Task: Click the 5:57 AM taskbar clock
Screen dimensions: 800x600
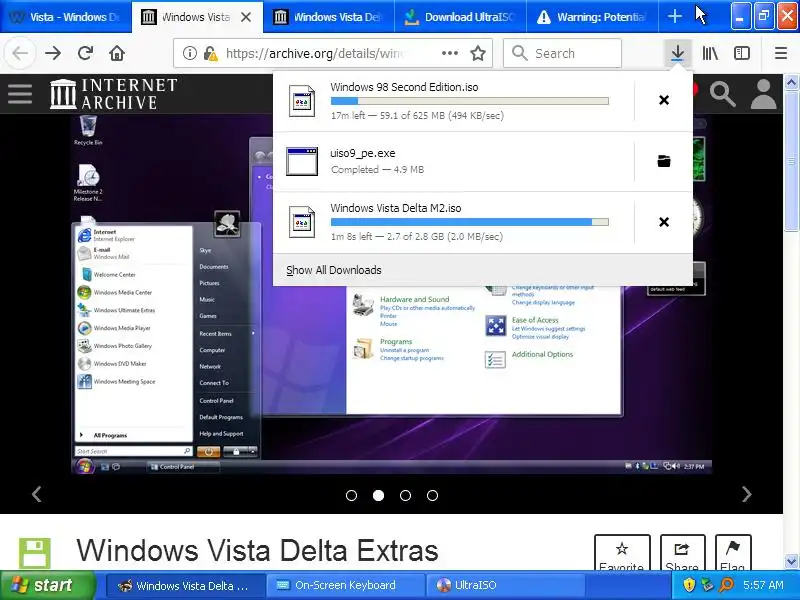Action: [763, 585]
